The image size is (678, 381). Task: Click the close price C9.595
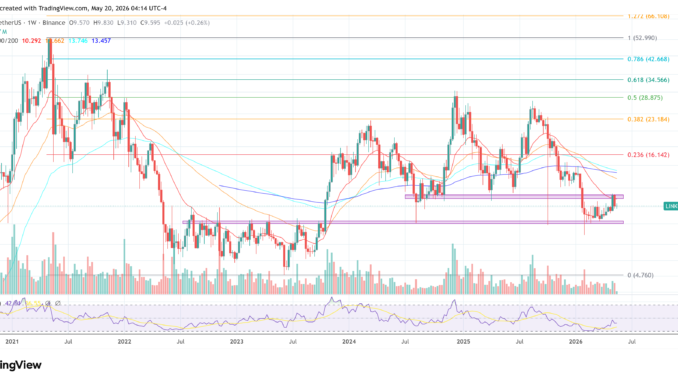click(150, 22)
